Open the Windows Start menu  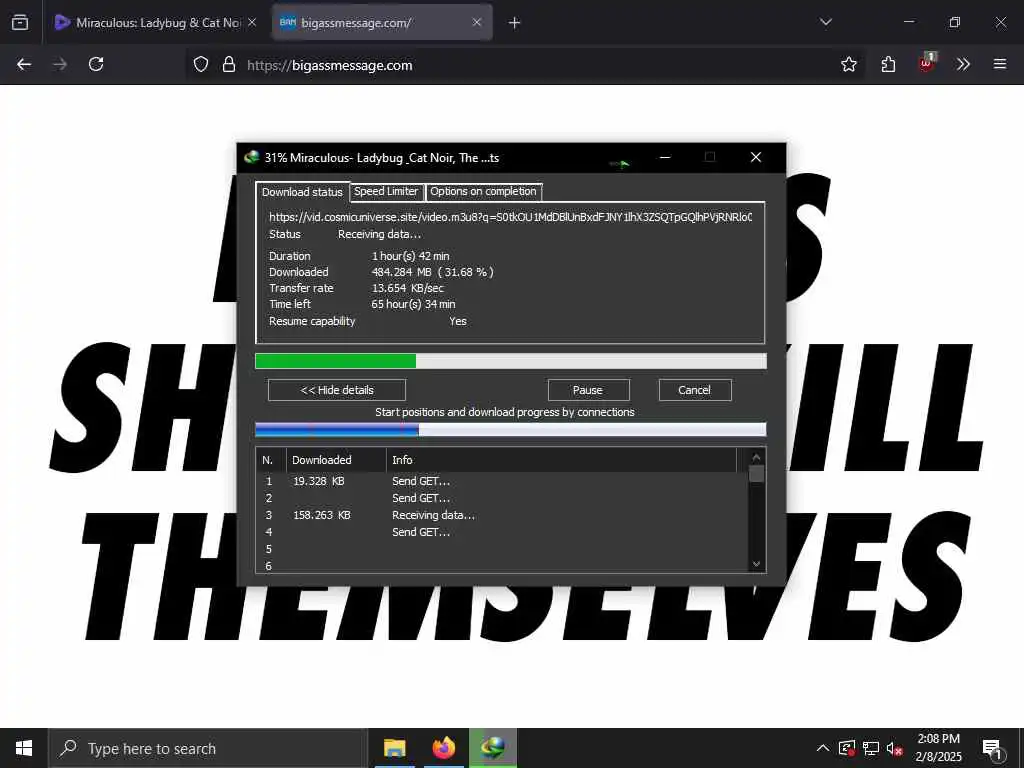point(24,748)
